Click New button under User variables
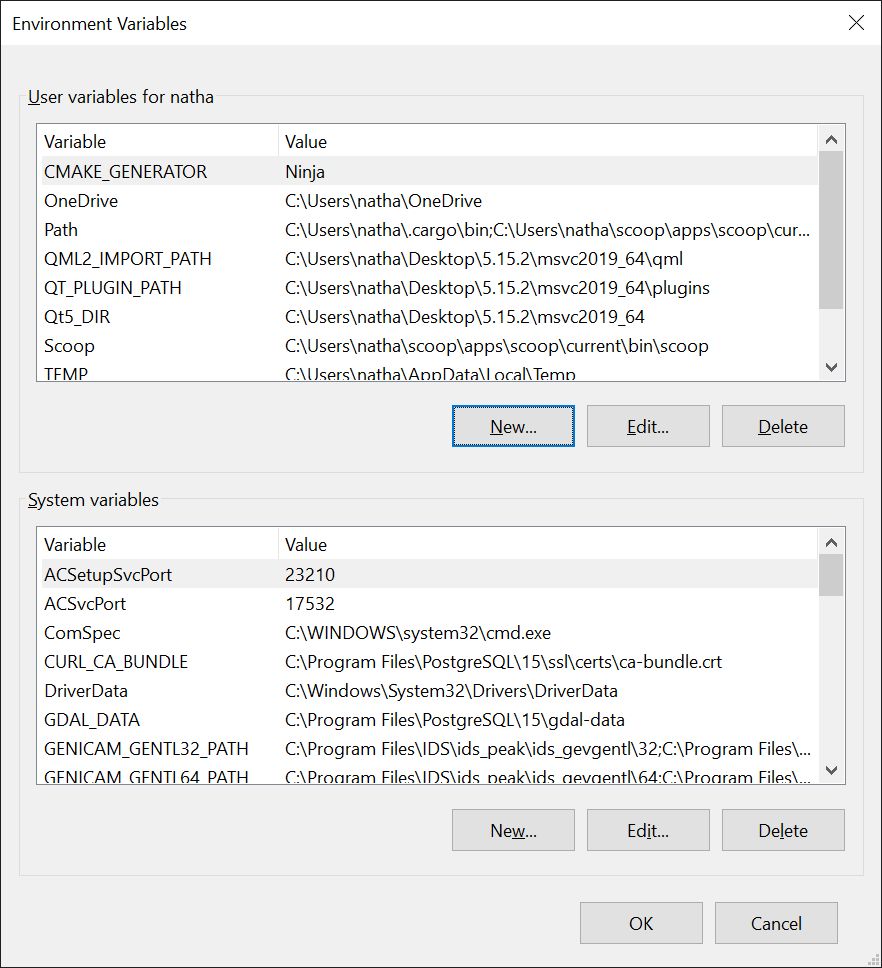882x968 pixels. click(513, 426)
